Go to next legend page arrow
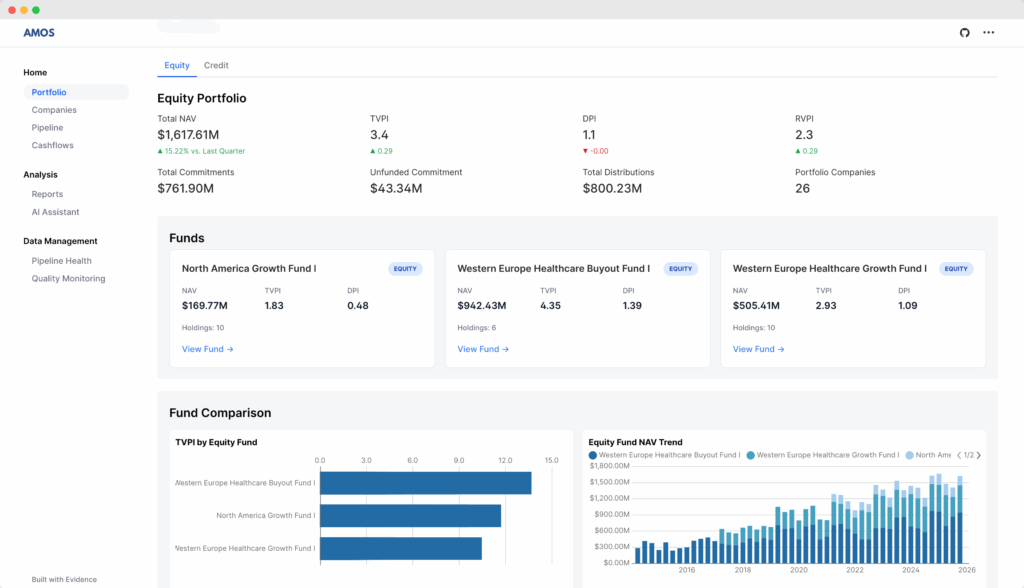Viewport: 1024px width, 588px height. (x=978, y=455)
